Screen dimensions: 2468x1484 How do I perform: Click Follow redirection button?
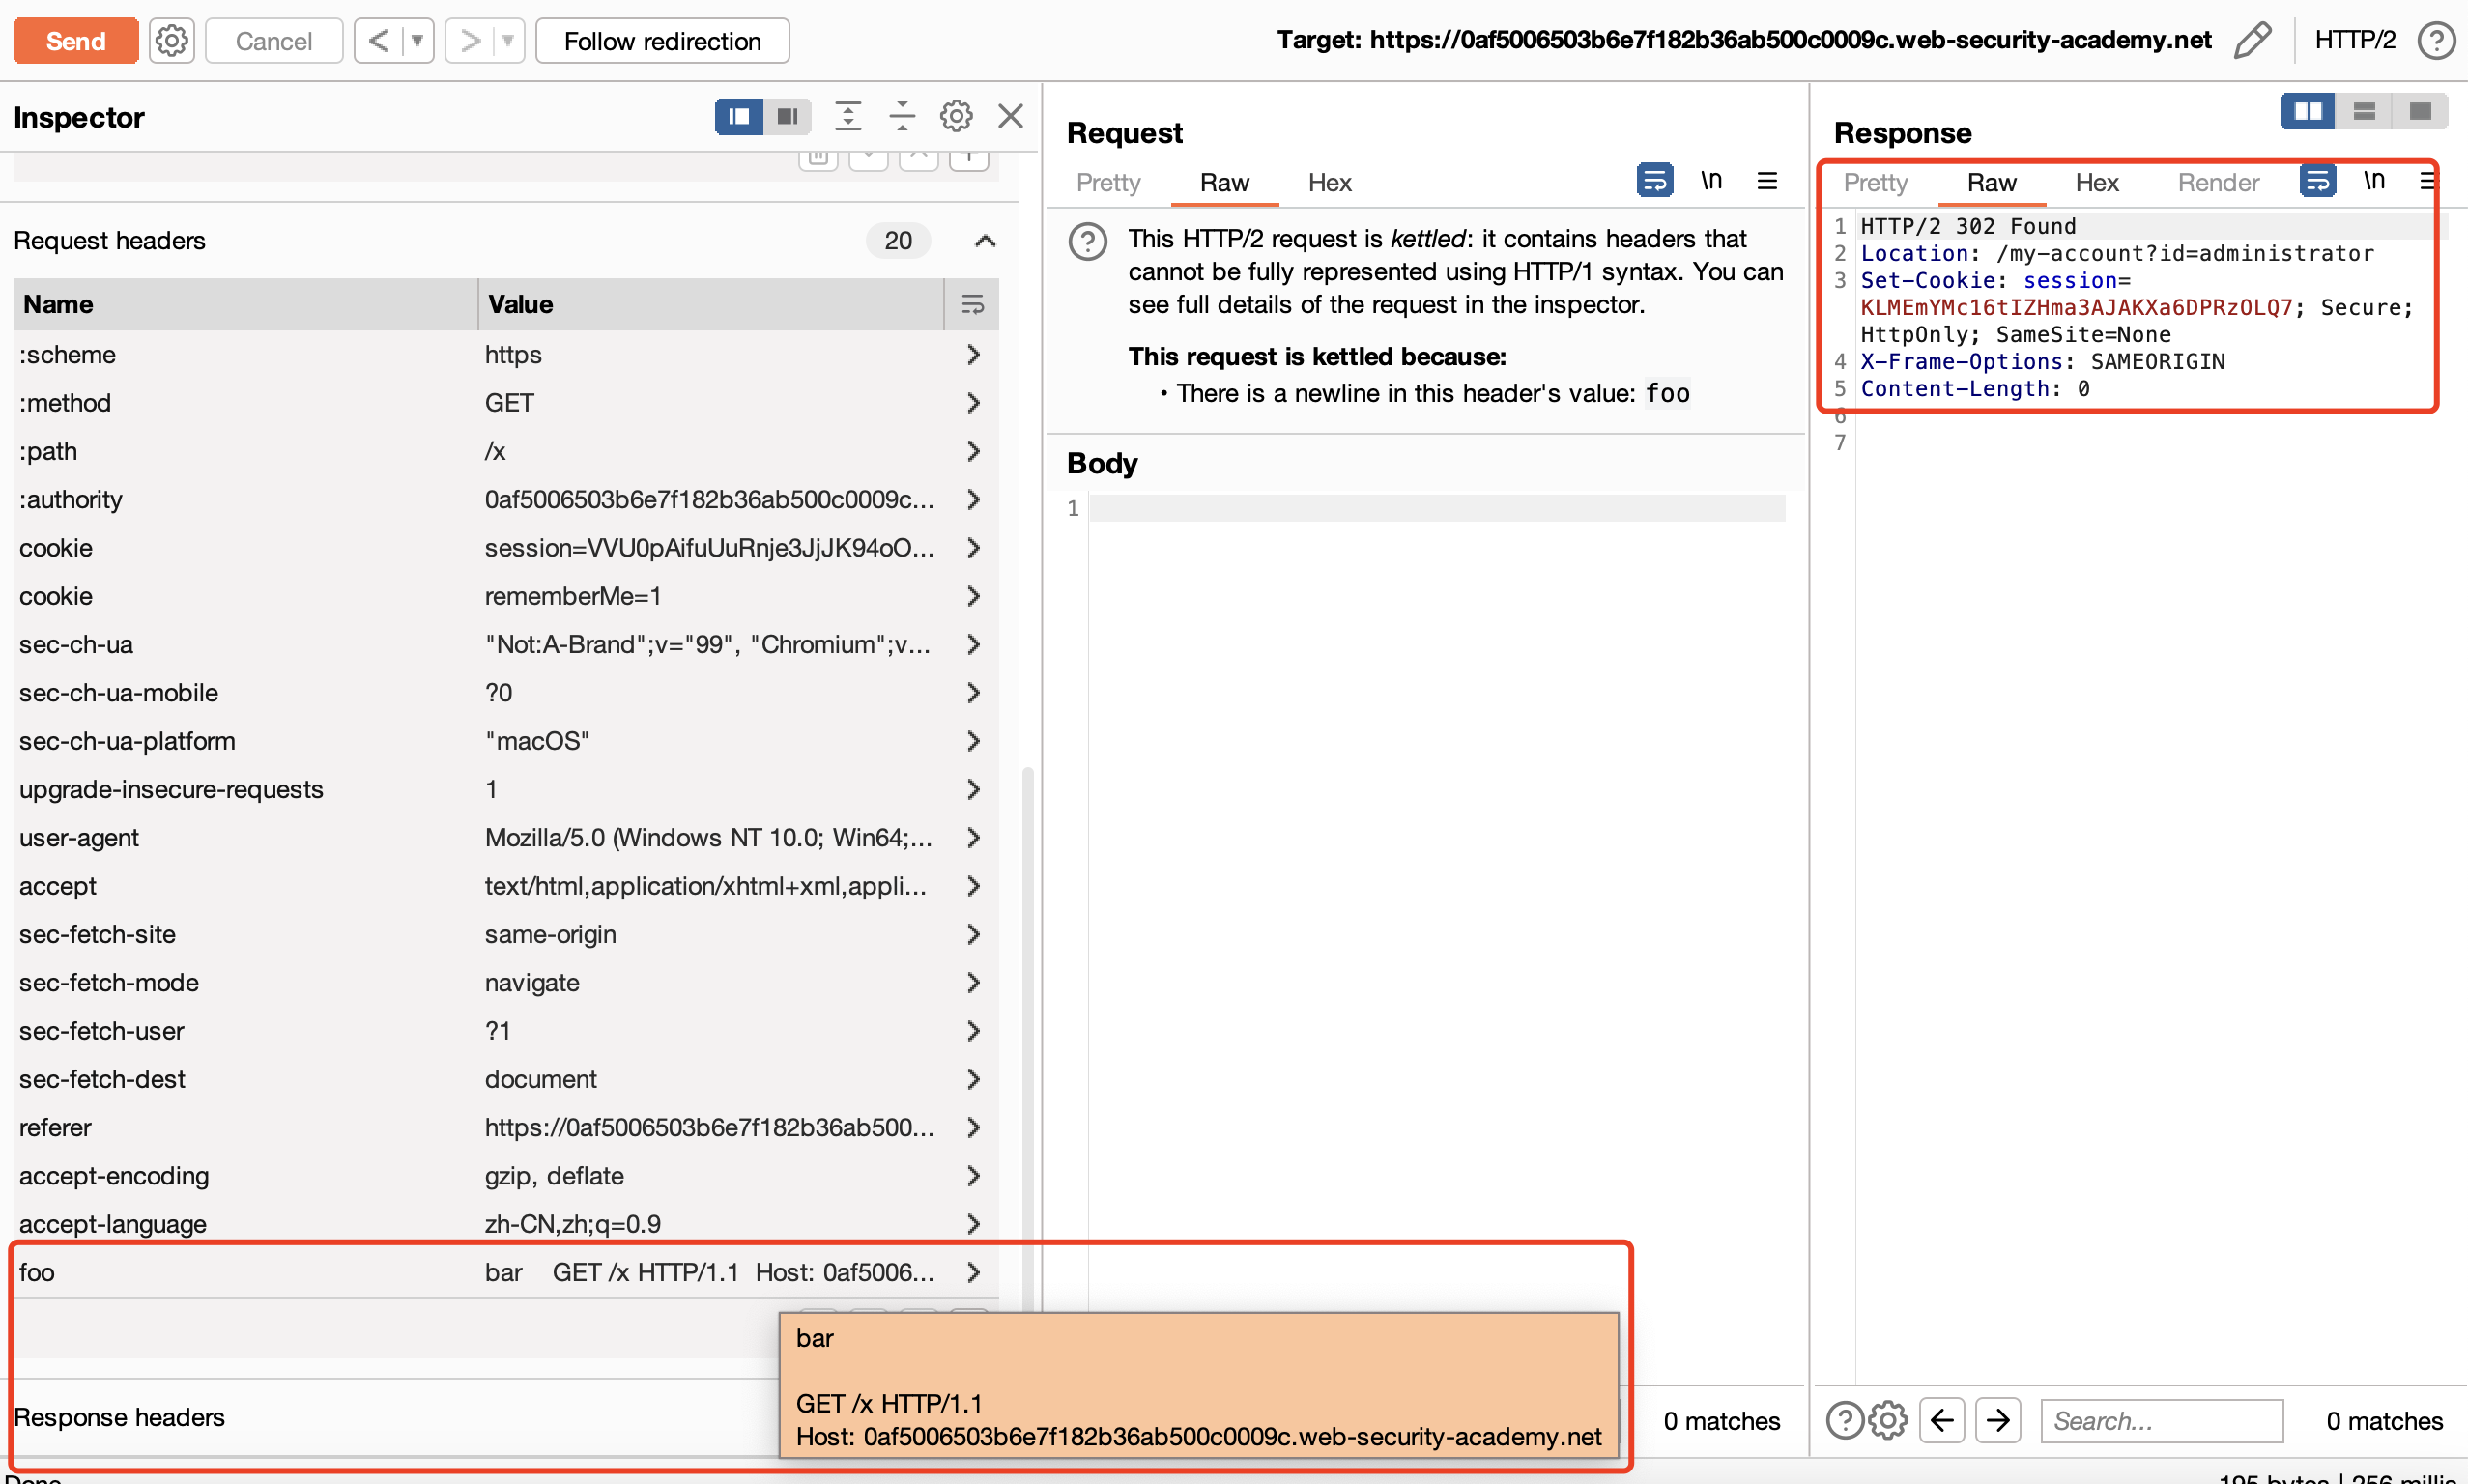point(662,41)
